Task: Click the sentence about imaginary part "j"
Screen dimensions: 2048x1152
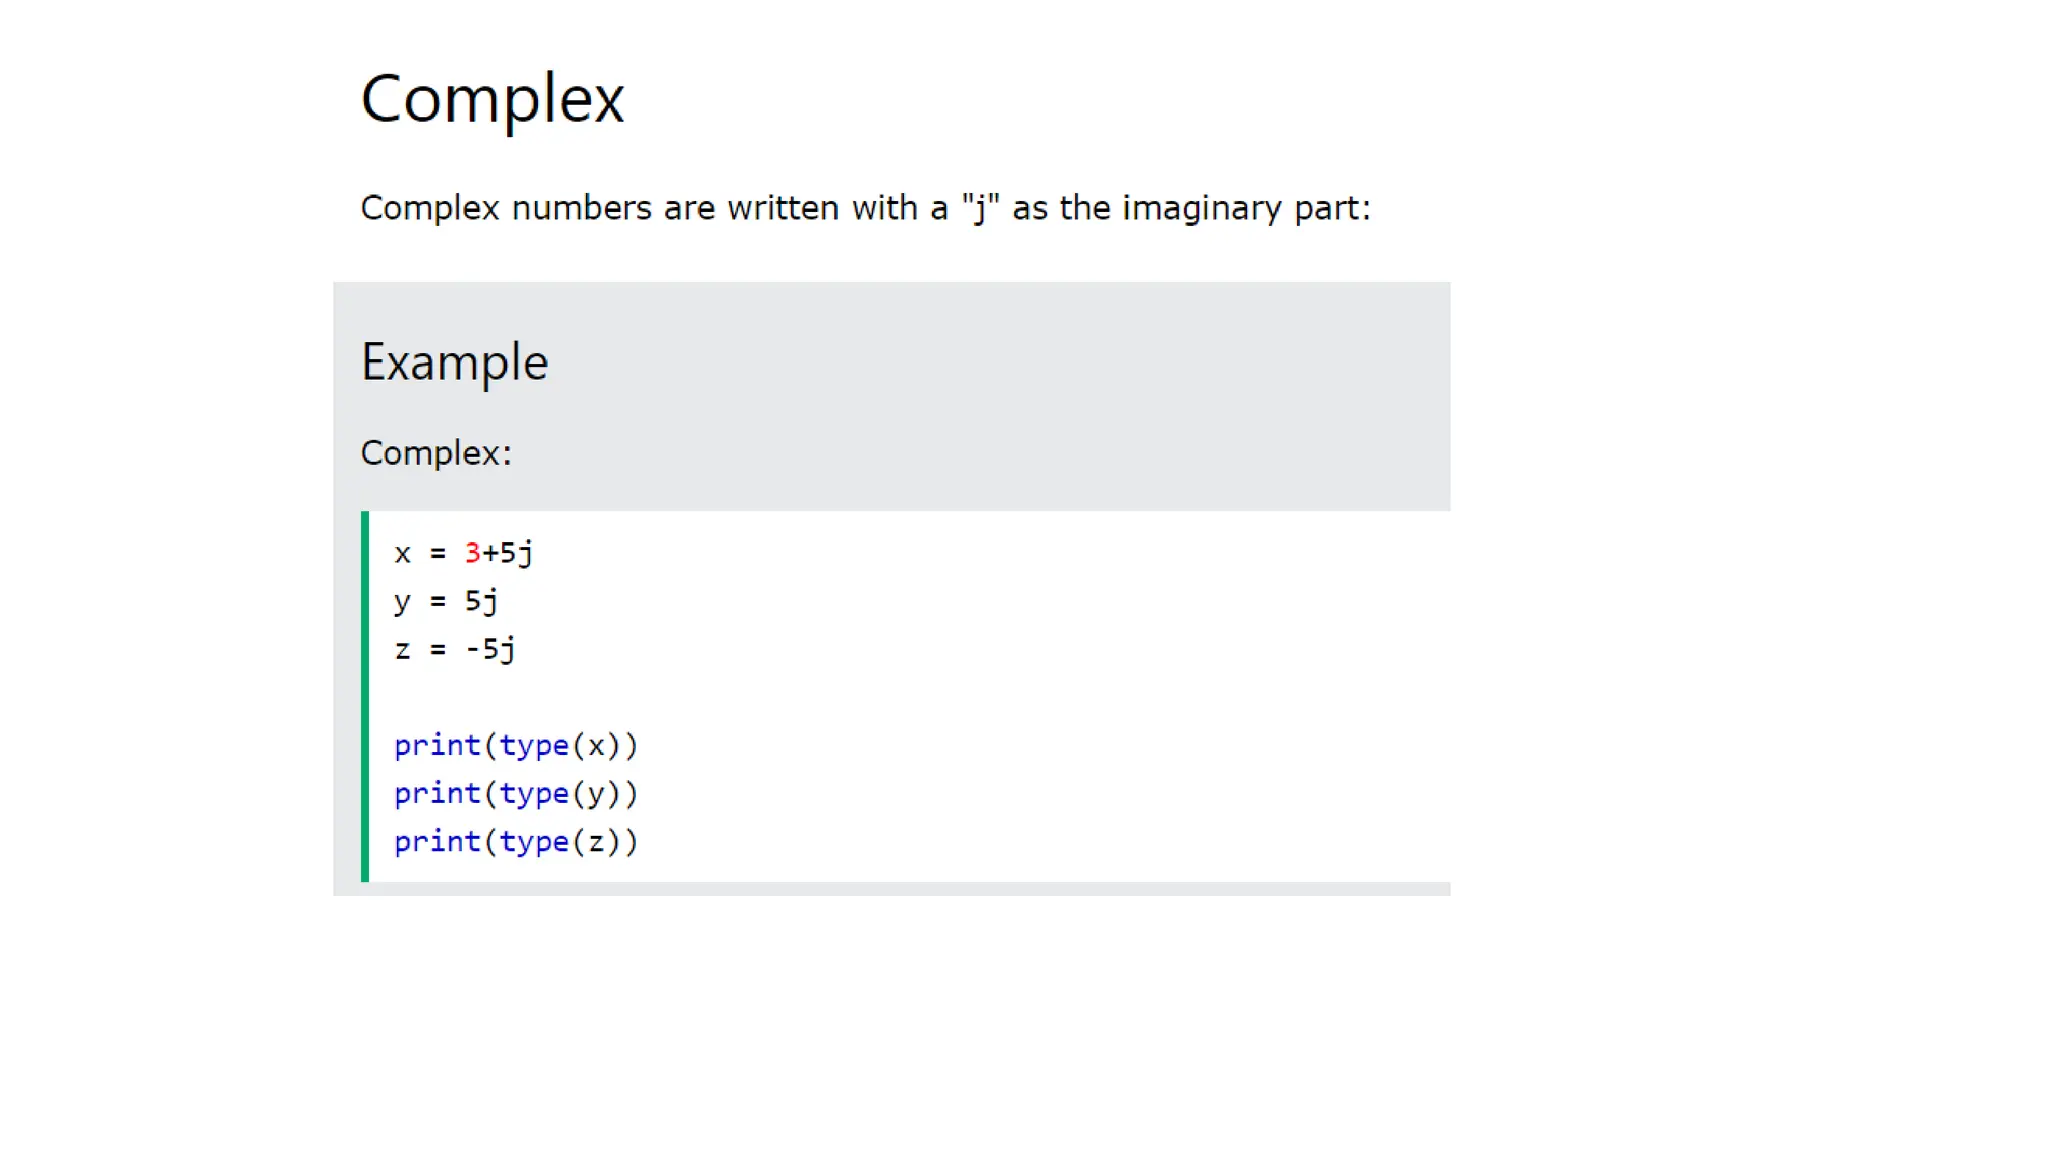Action: [x=865, y=208]
